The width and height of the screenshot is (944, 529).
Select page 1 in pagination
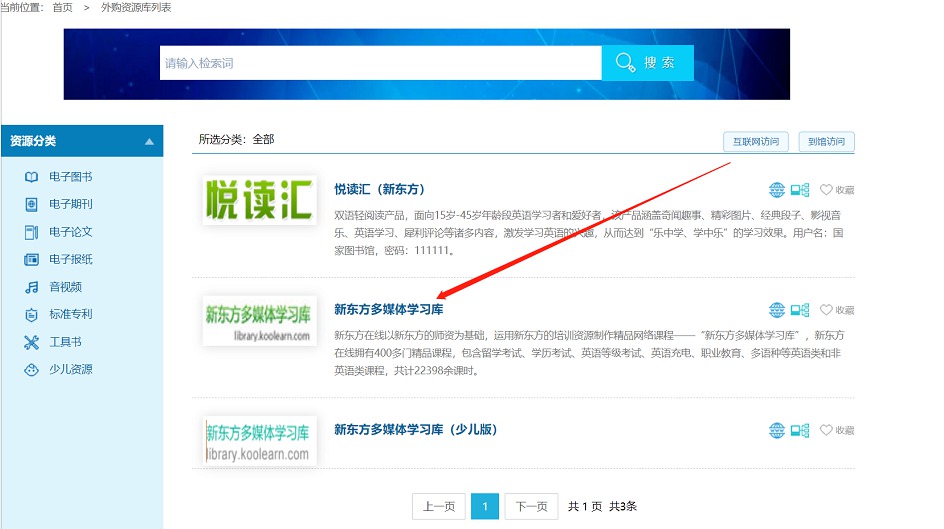click(485, 507)
